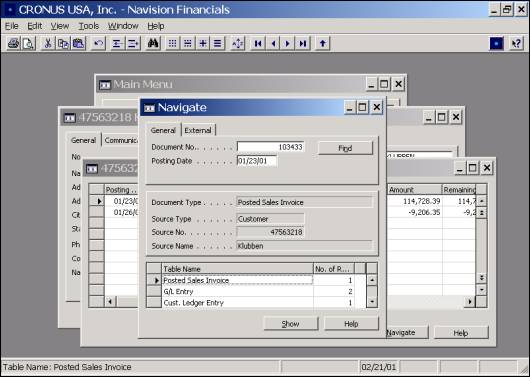Click the Cut scissors icon
530x377 pixels.
[x=48, y=44]
